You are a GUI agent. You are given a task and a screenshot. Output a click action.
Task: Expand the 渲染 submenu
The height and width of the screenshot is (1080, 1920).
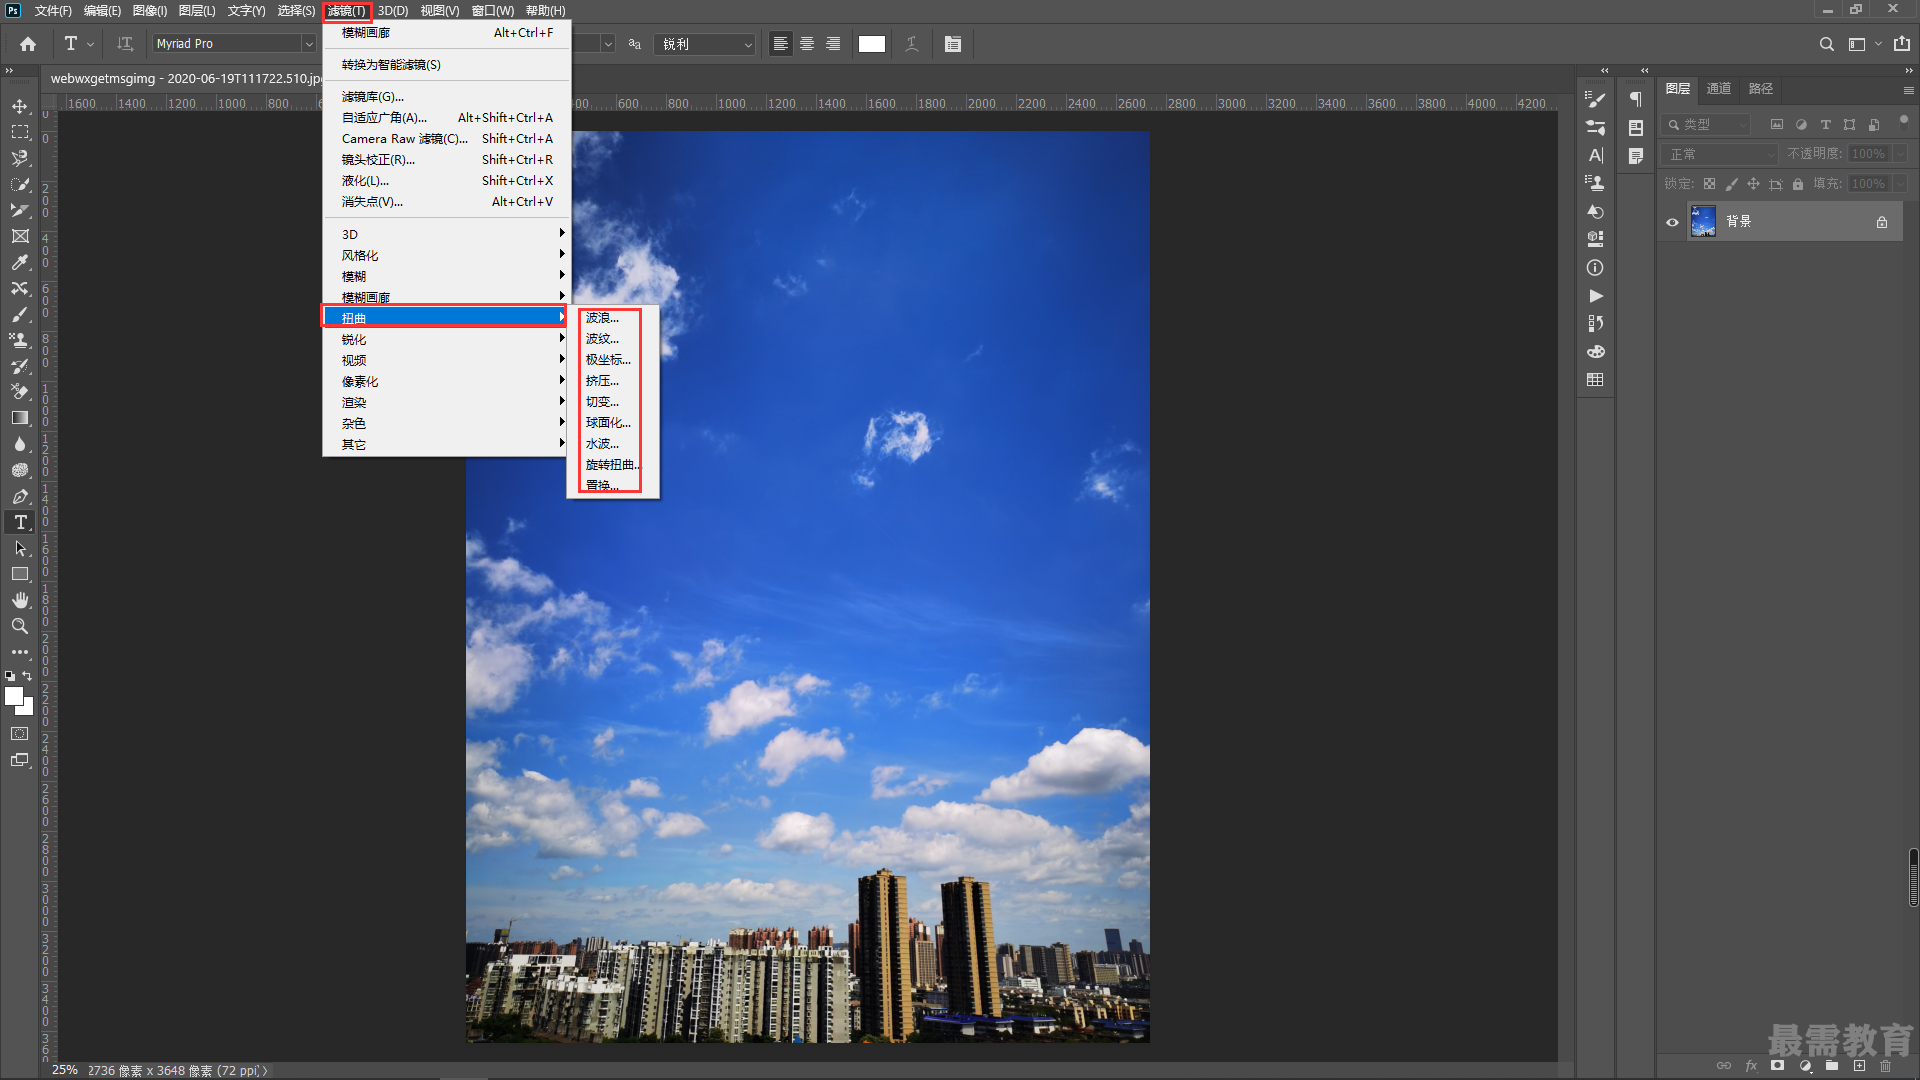[x=446, y=402]
